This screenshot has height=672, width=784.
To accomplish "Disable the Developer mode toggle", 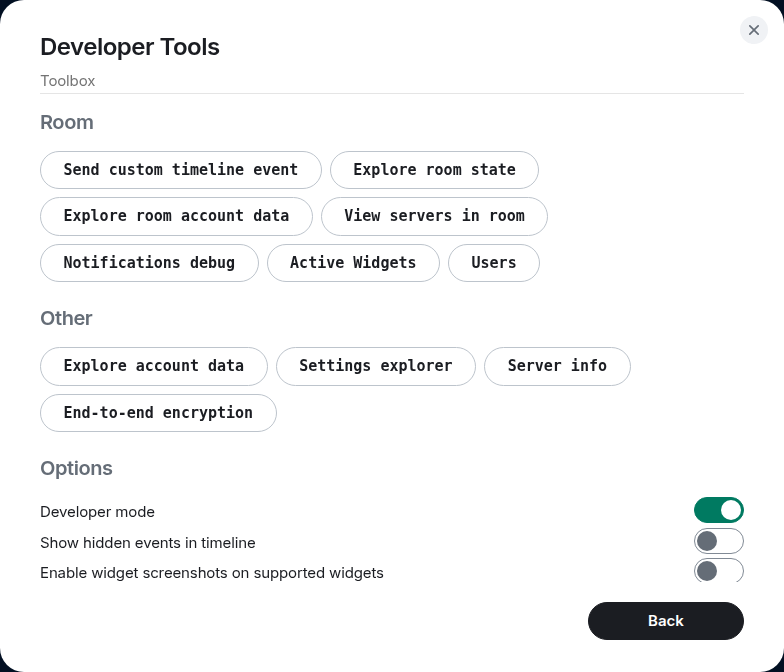I will point(718,510).
